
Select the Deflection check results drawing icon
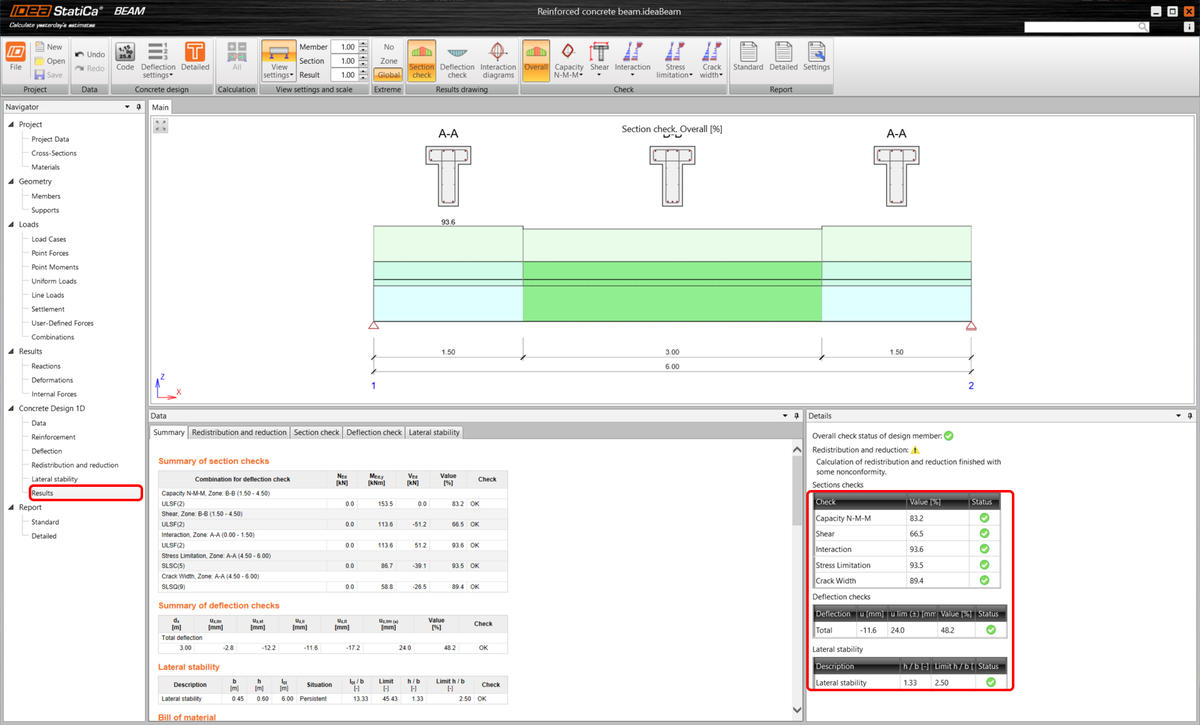pos(457,60)
